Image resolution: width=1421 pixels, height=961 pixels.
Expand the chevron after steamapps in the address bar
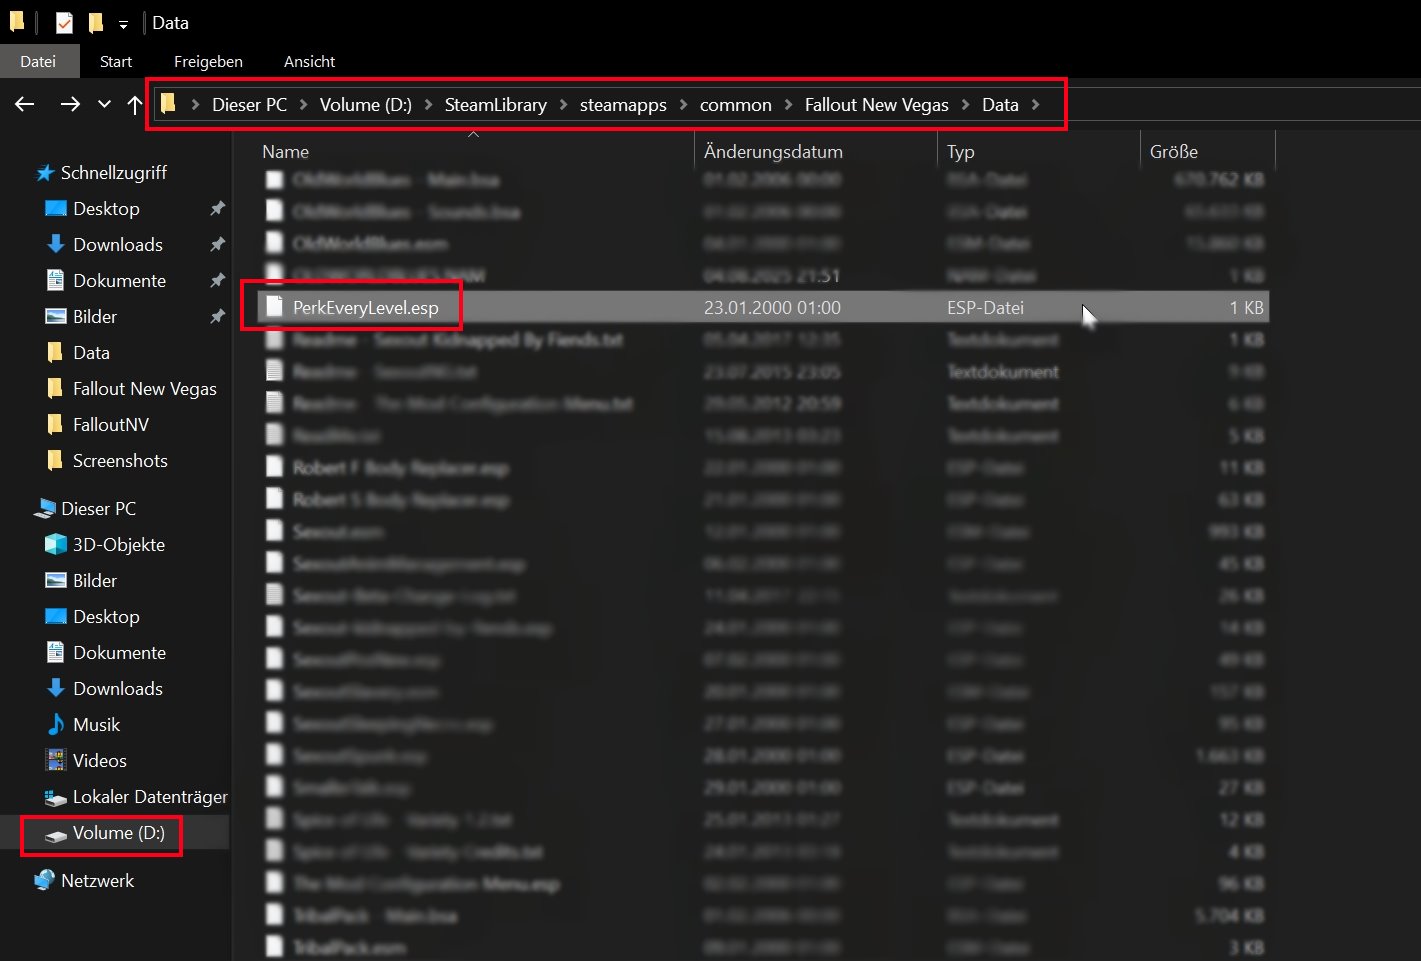pyautogui.click(x=683, y=105)
